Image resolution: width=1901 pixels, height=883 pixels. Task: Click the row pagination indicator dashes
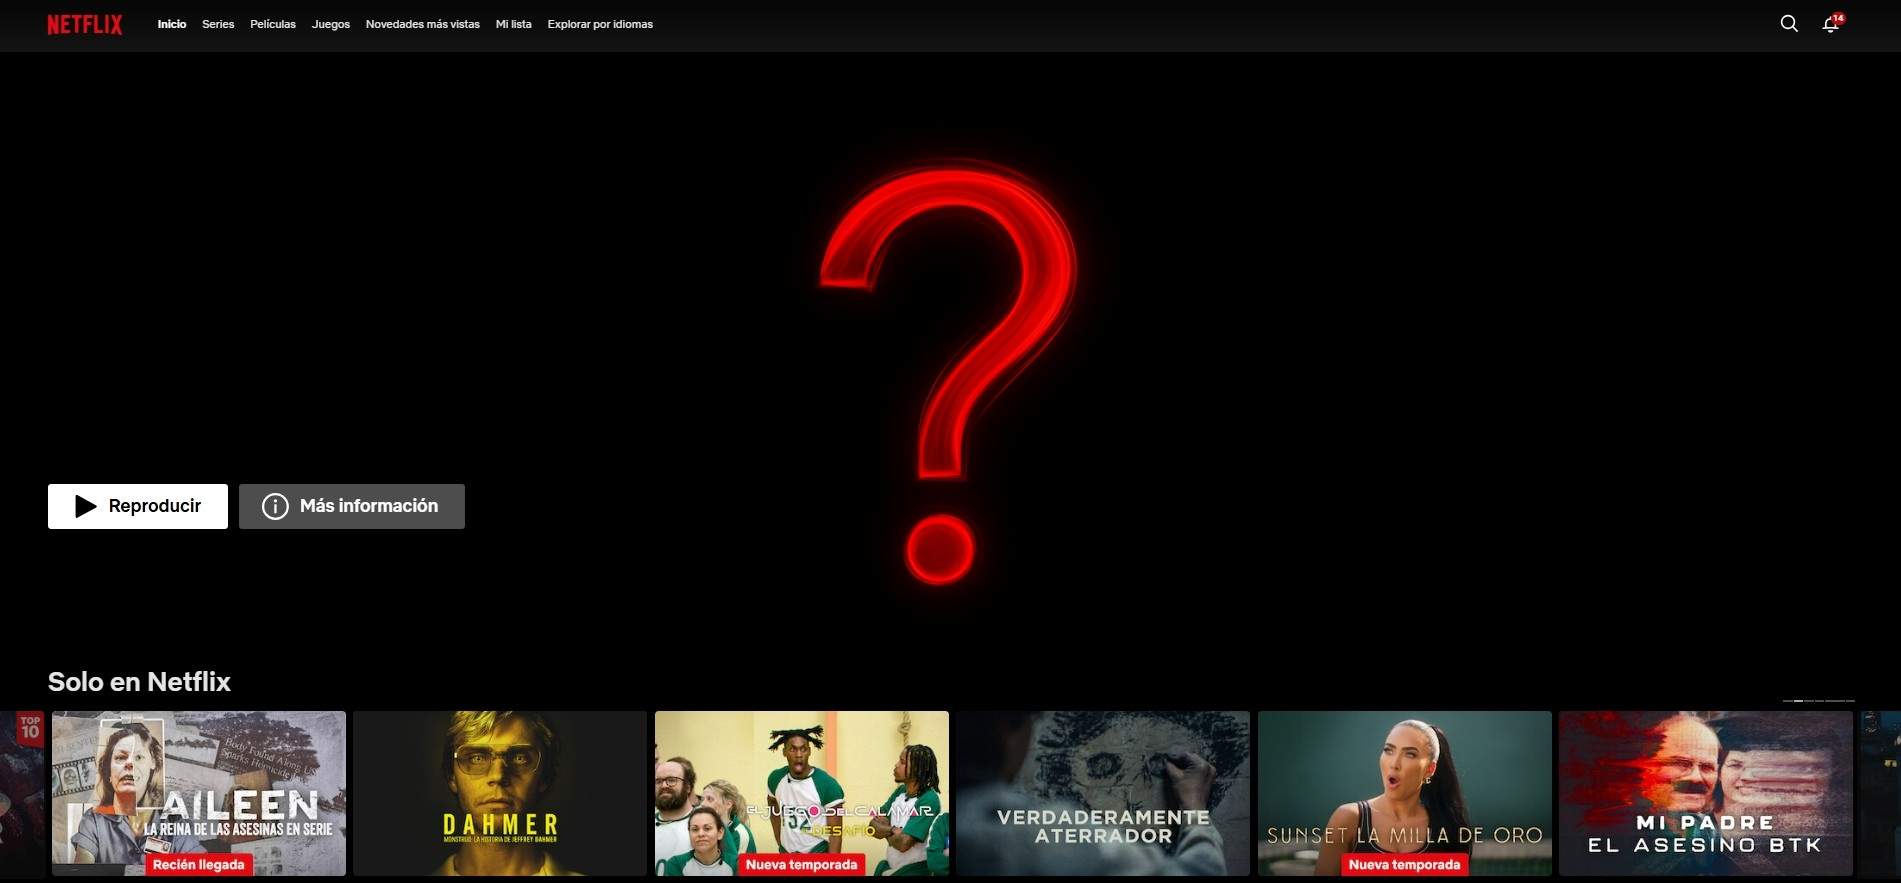[1818, 701]
